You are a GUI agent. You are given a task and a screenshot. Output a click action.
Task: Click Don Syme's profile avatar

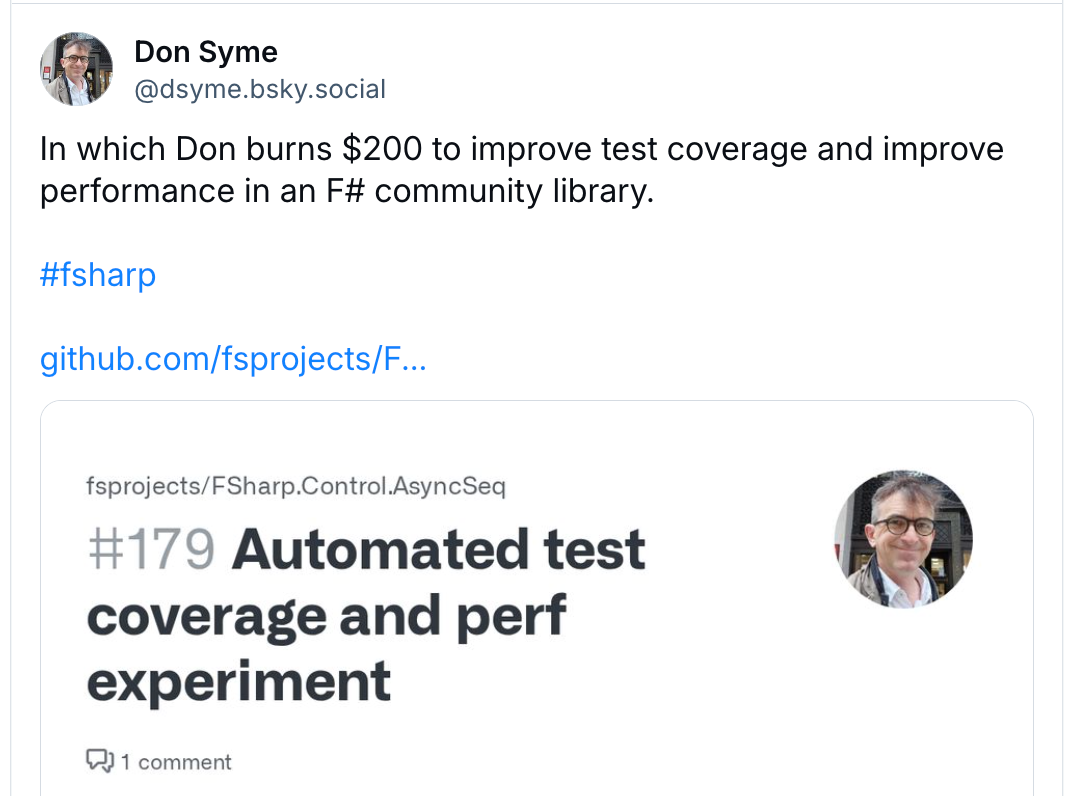click(x=76, y=68)
